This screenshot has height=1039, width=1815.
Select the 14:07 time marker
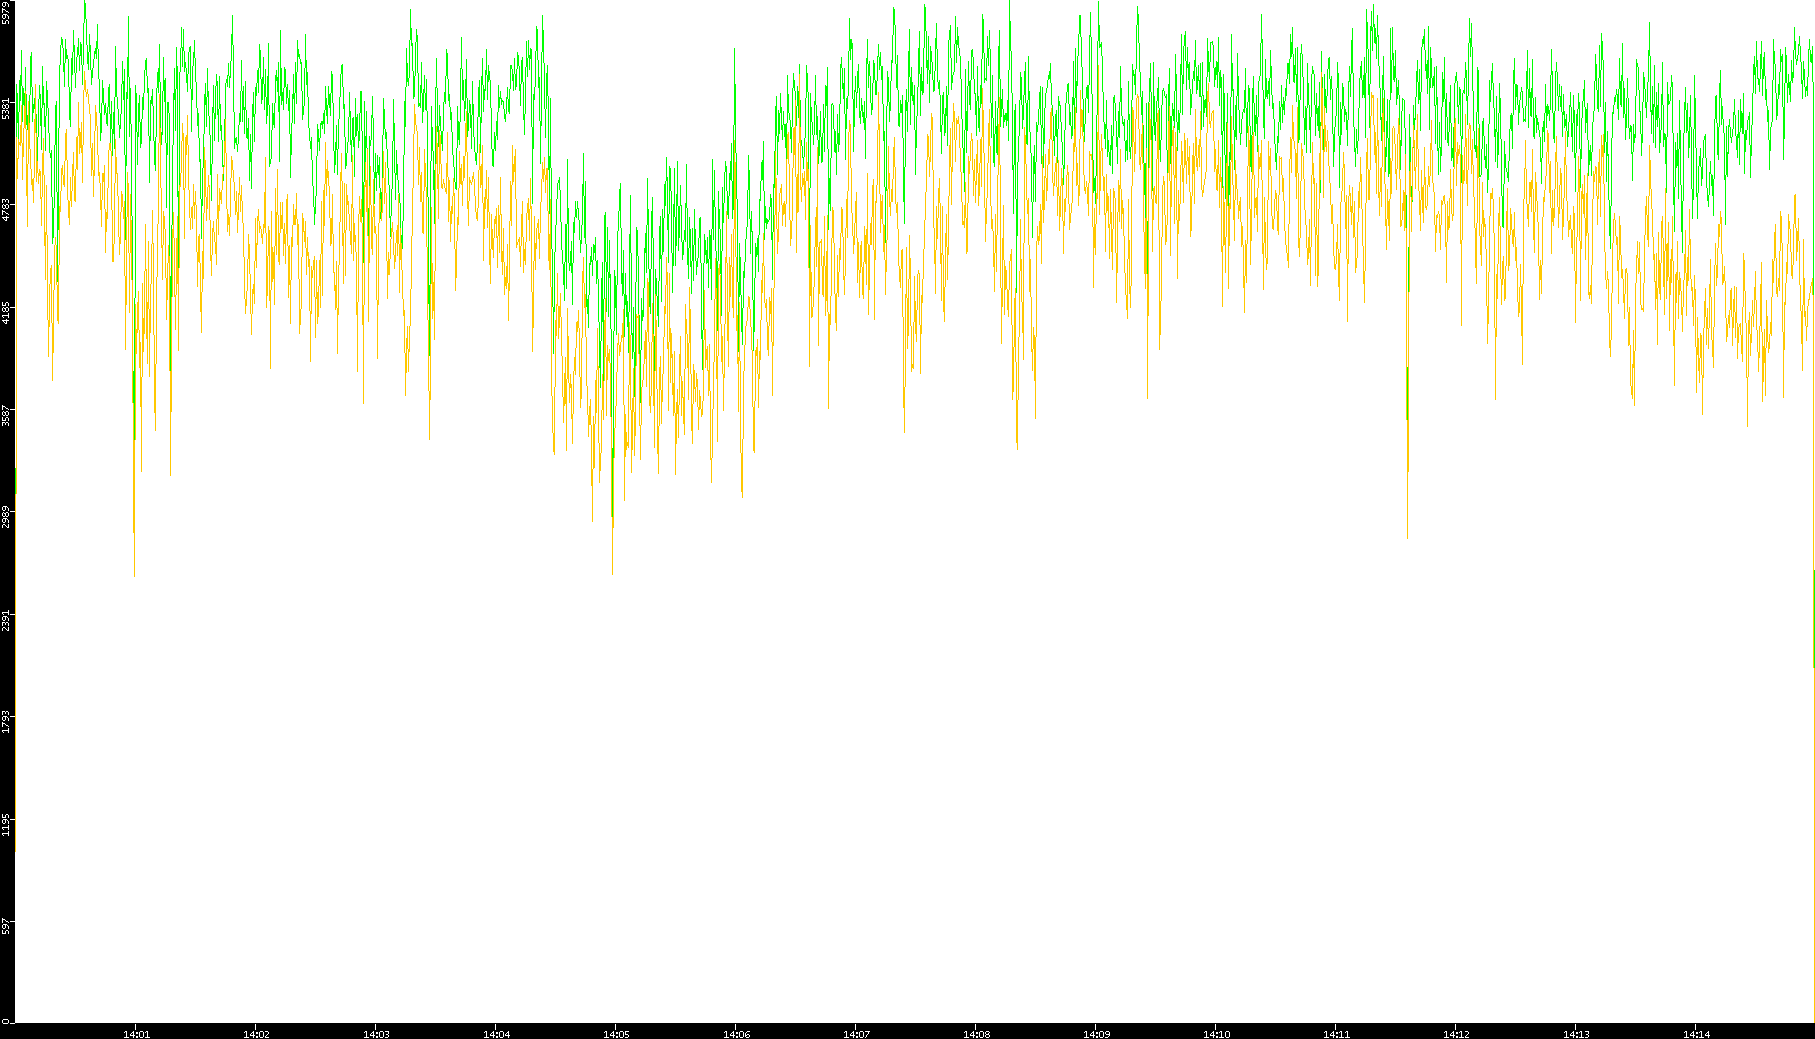856,1034
